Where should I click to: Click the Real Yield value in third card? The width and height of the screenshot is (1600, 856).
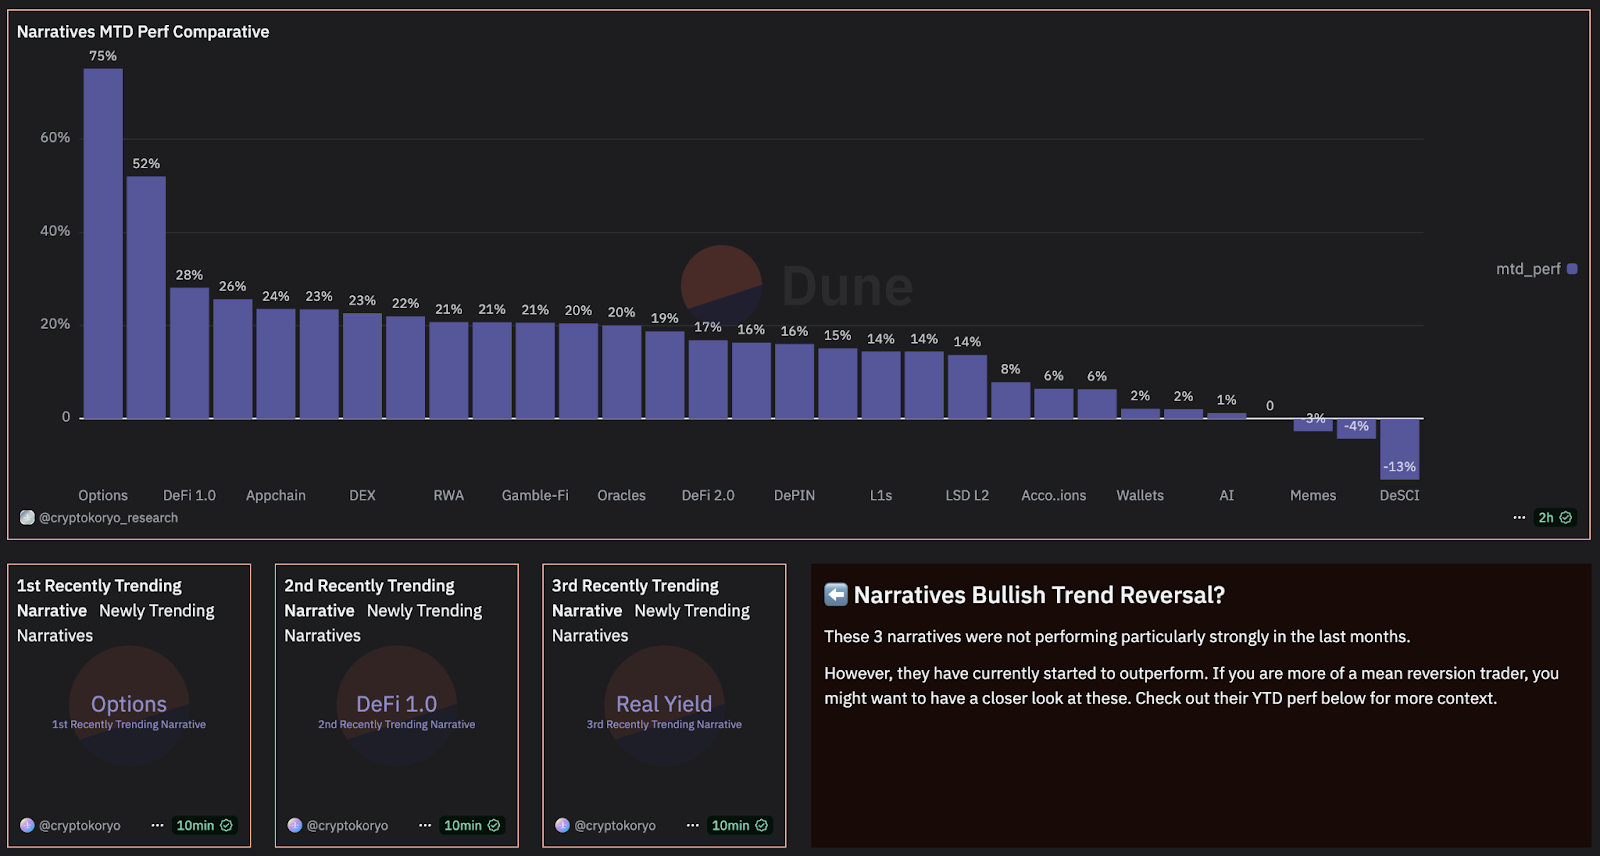pyautogui.click(x=664, y=704)
